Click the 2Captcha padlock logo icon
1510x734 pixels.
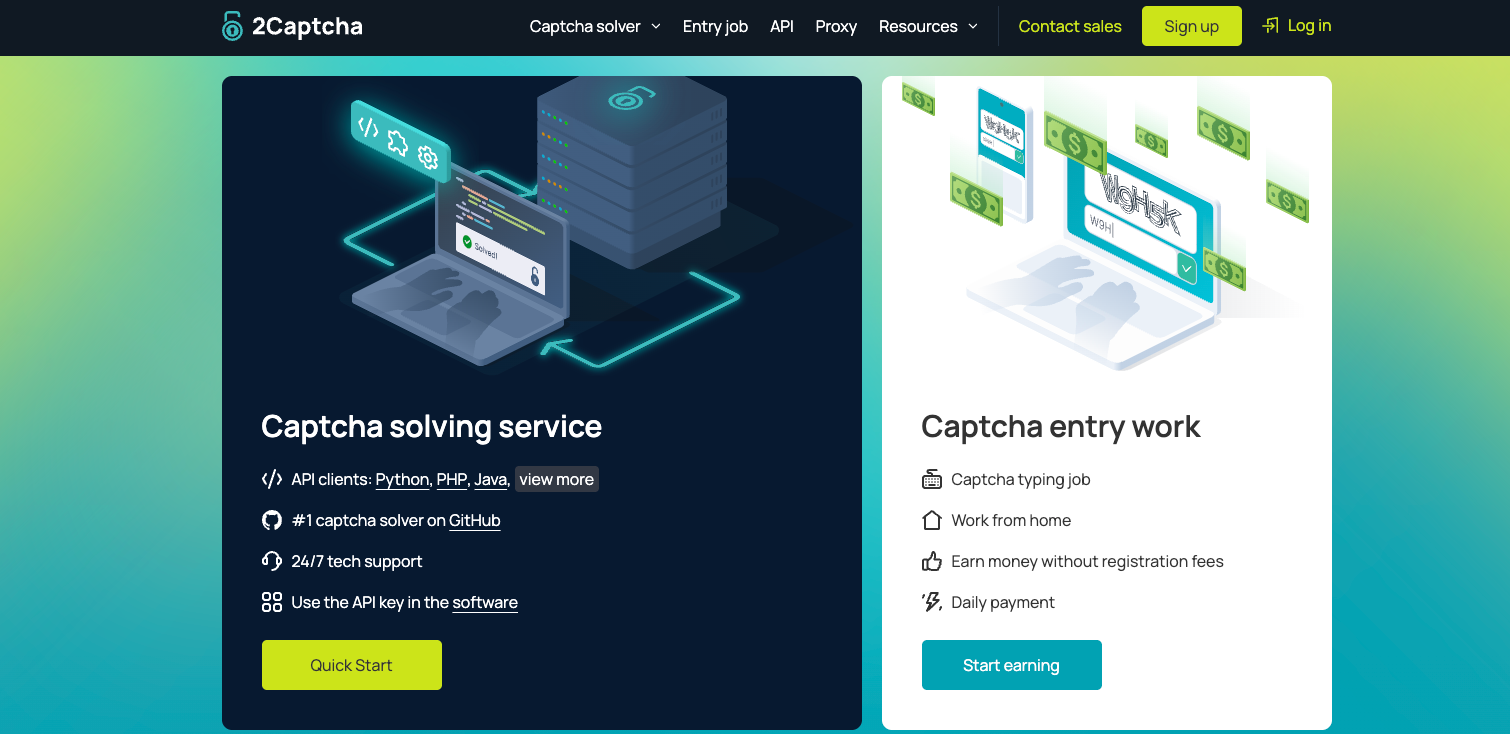coord(232,26)
